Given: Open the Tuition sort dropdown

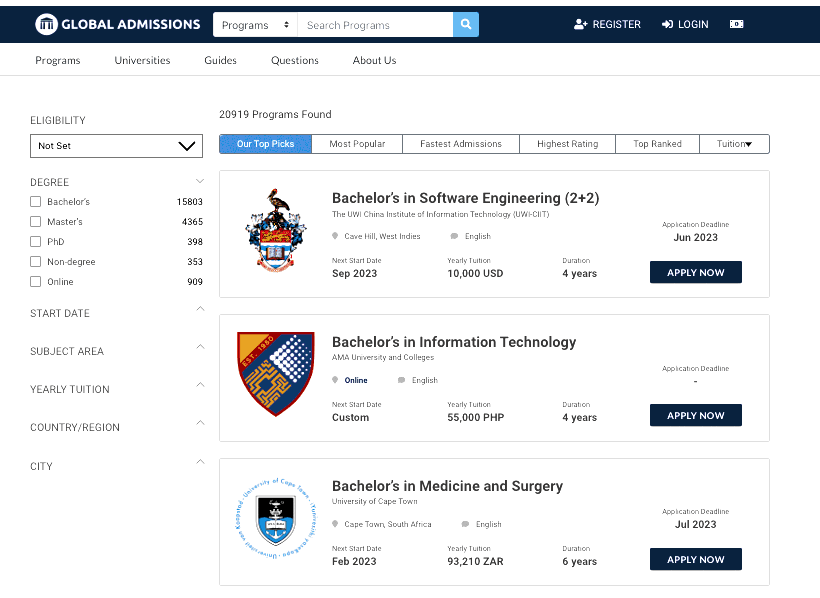Looking at the screenshot, I should coord(734,144).
